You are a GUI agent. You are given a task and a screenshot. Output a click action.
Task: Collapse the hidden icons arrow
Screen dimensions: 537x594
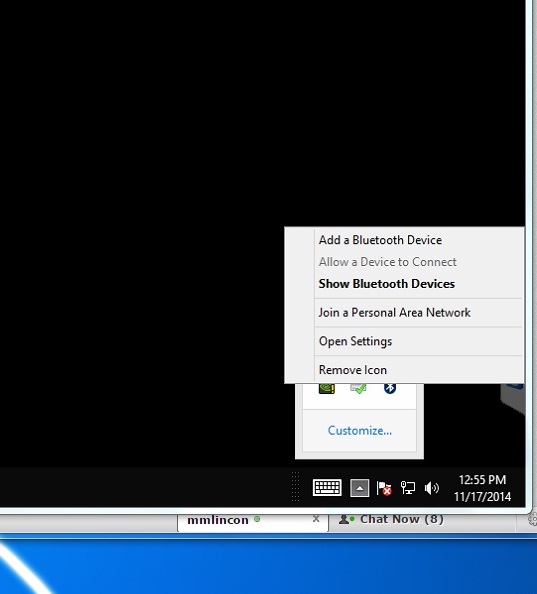[359, 488]
